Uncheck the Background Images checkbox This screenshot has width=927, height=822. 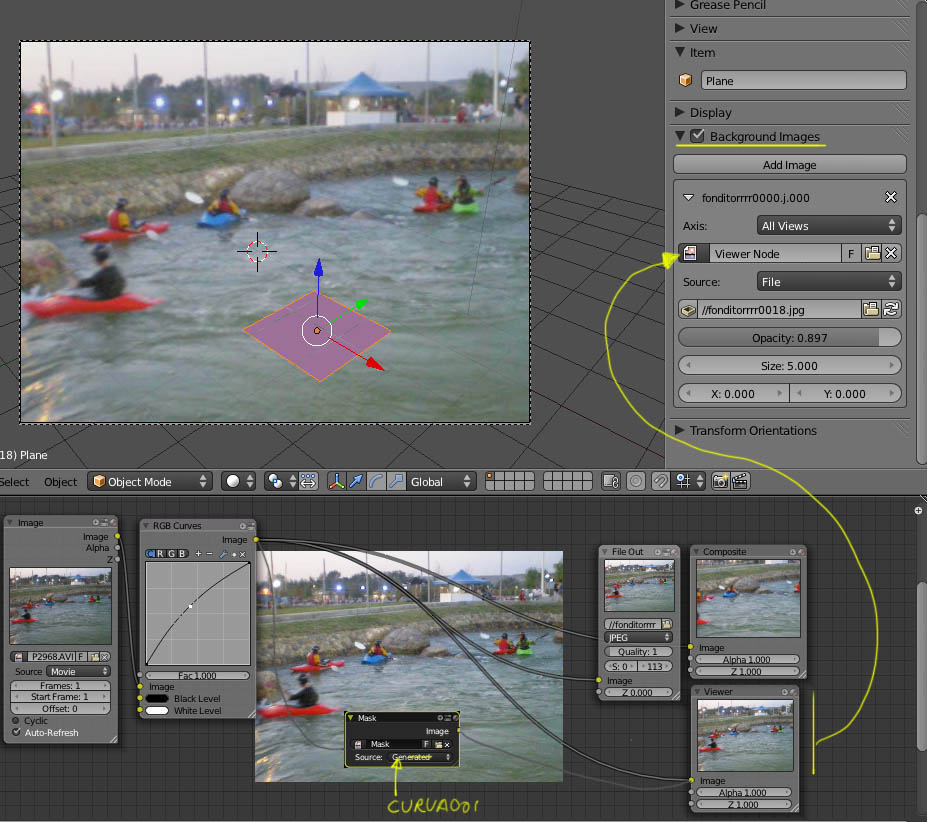click(698, 136)
